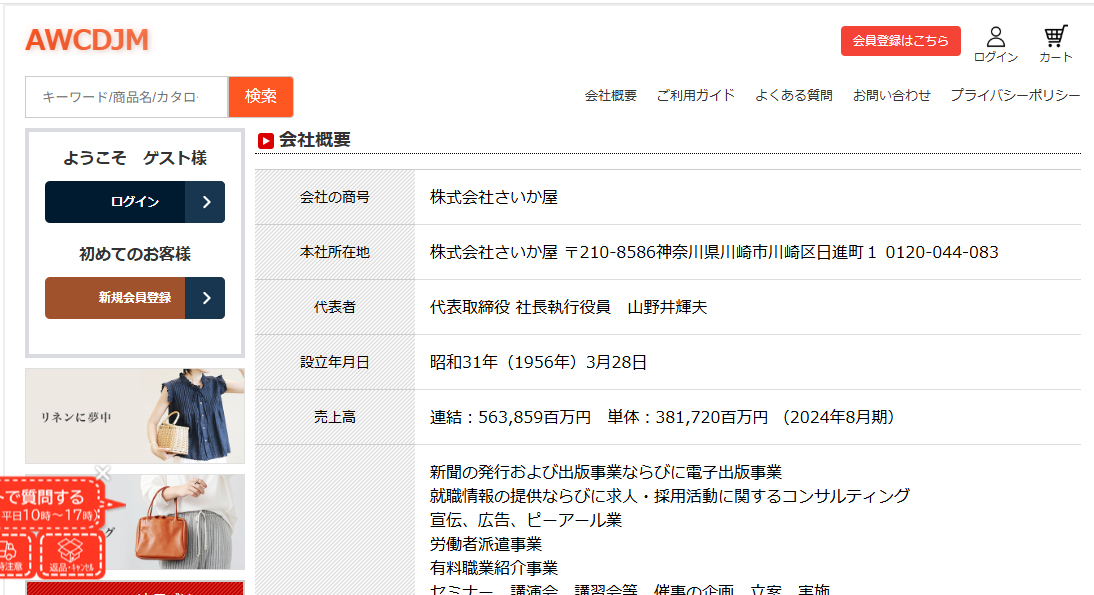The image size is (1094, 595).
Task: Click the arrow on ログイン button
Action: [x=206, y=202]
